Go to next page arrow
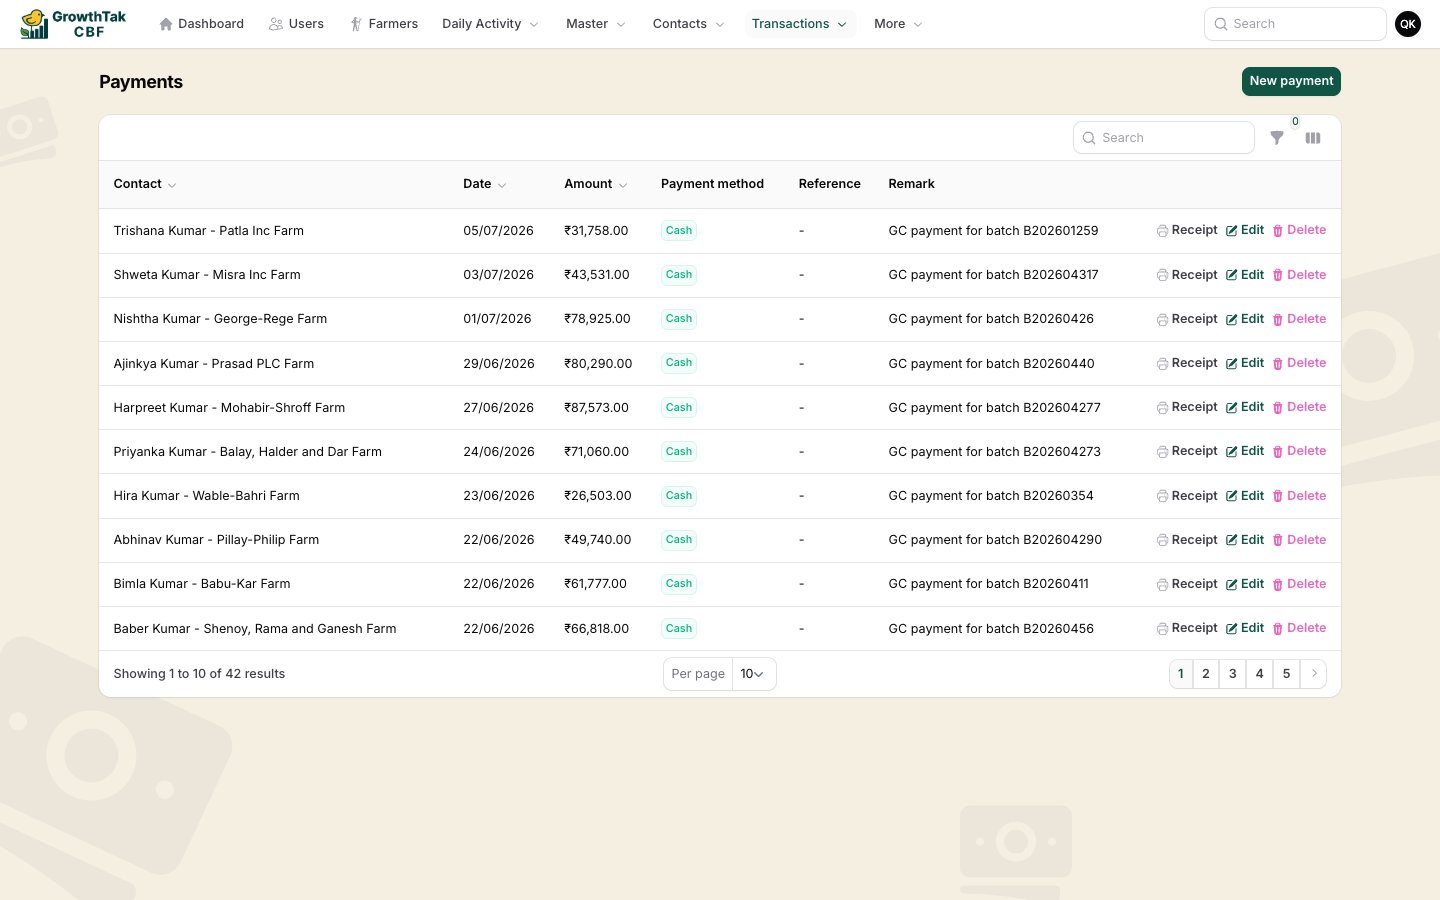 pyautogui.click(x=1314, y=674)
